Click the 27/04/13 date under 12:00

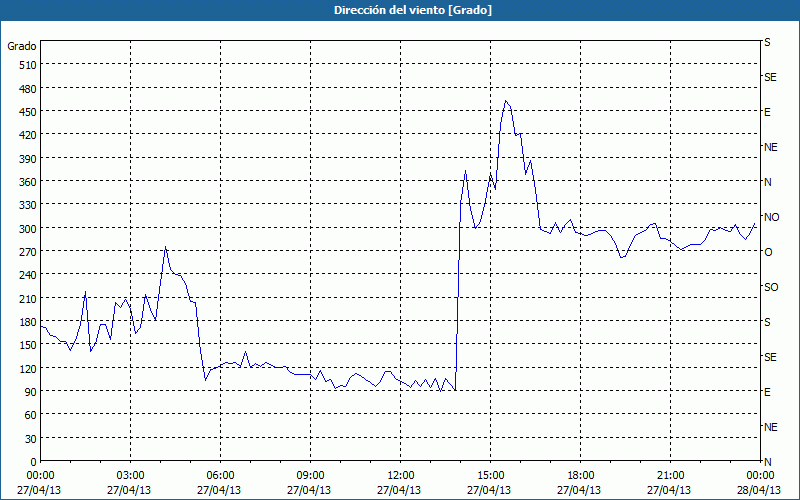[x=399, y=490]
